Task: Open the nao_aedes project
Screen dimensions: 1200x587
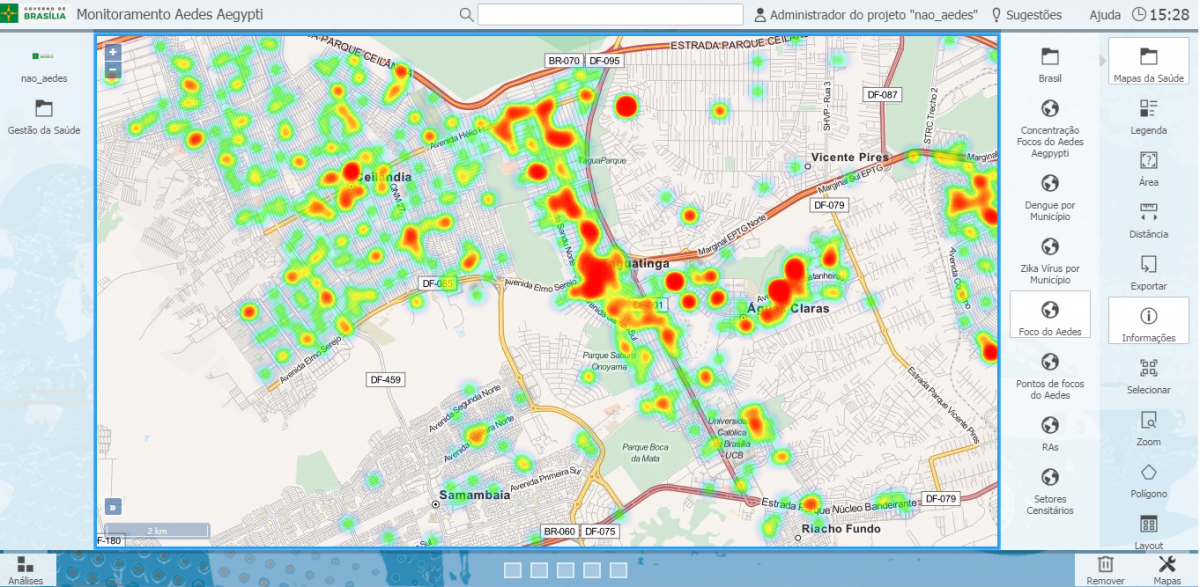Action: tap(43, 65)
